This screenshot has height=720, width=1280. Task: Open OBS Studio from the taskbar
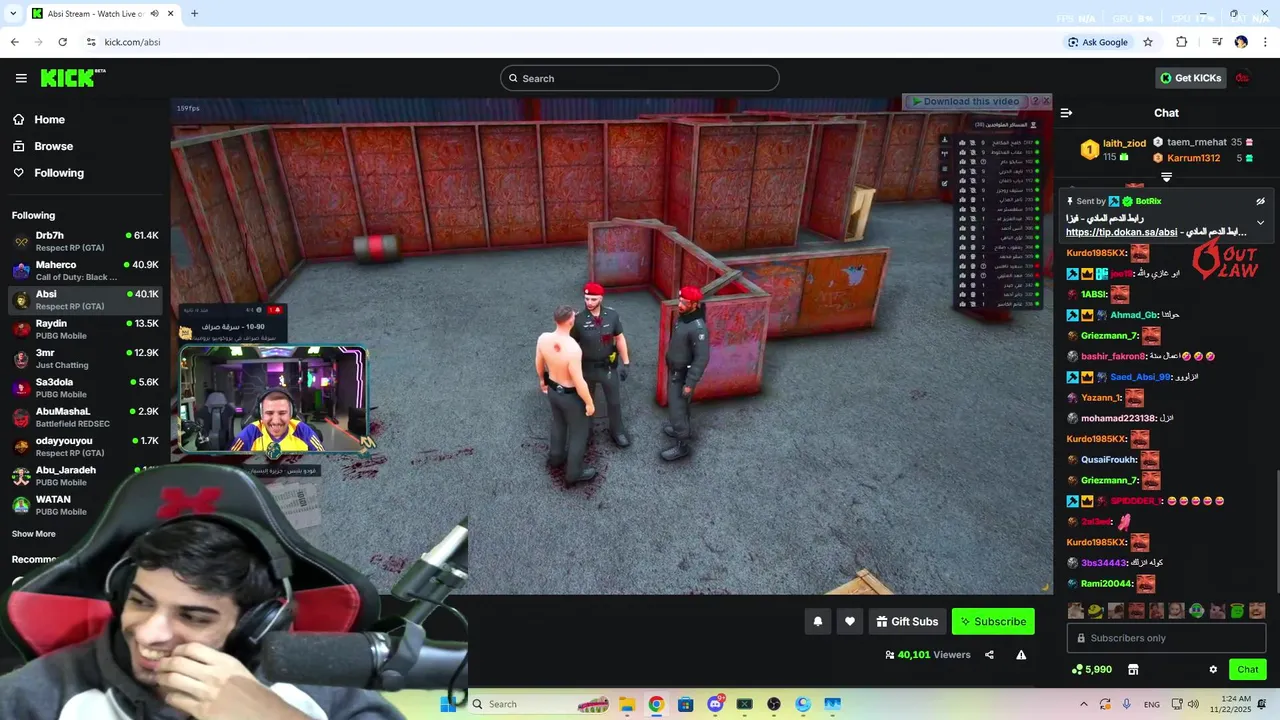point(774,704)
